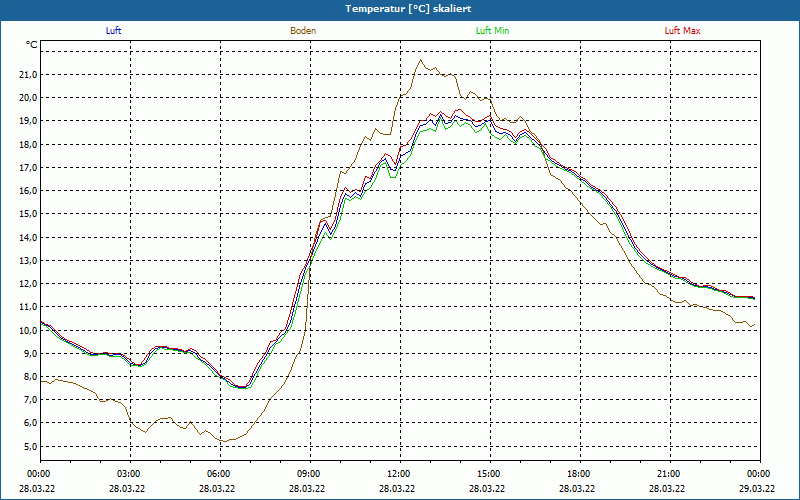Click the 06:00 time axis label
Viewport: 800px width, 500px height.
point(220,474)
